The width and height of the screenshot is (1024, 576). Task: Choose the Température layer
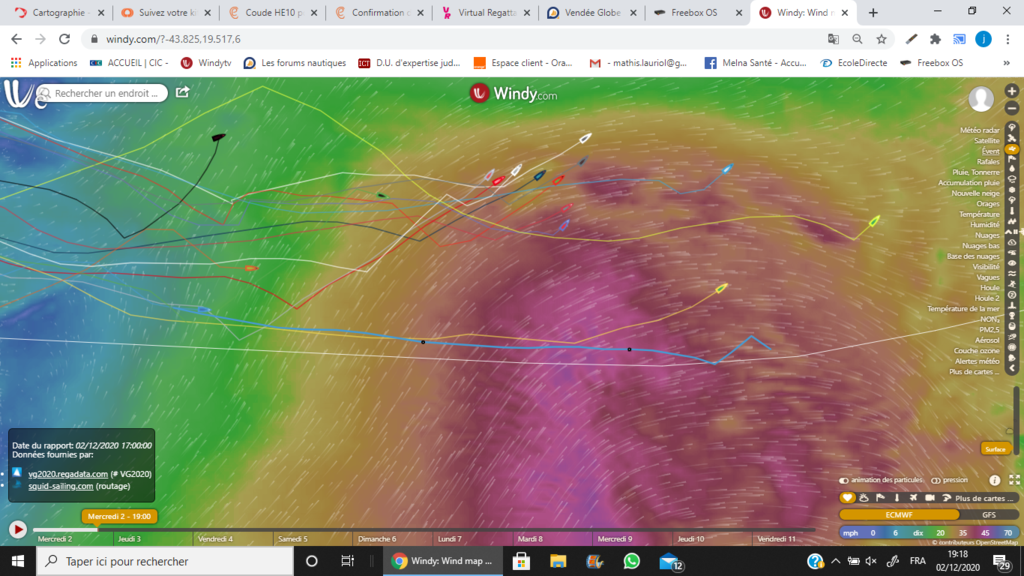click(x=979, y=214)
